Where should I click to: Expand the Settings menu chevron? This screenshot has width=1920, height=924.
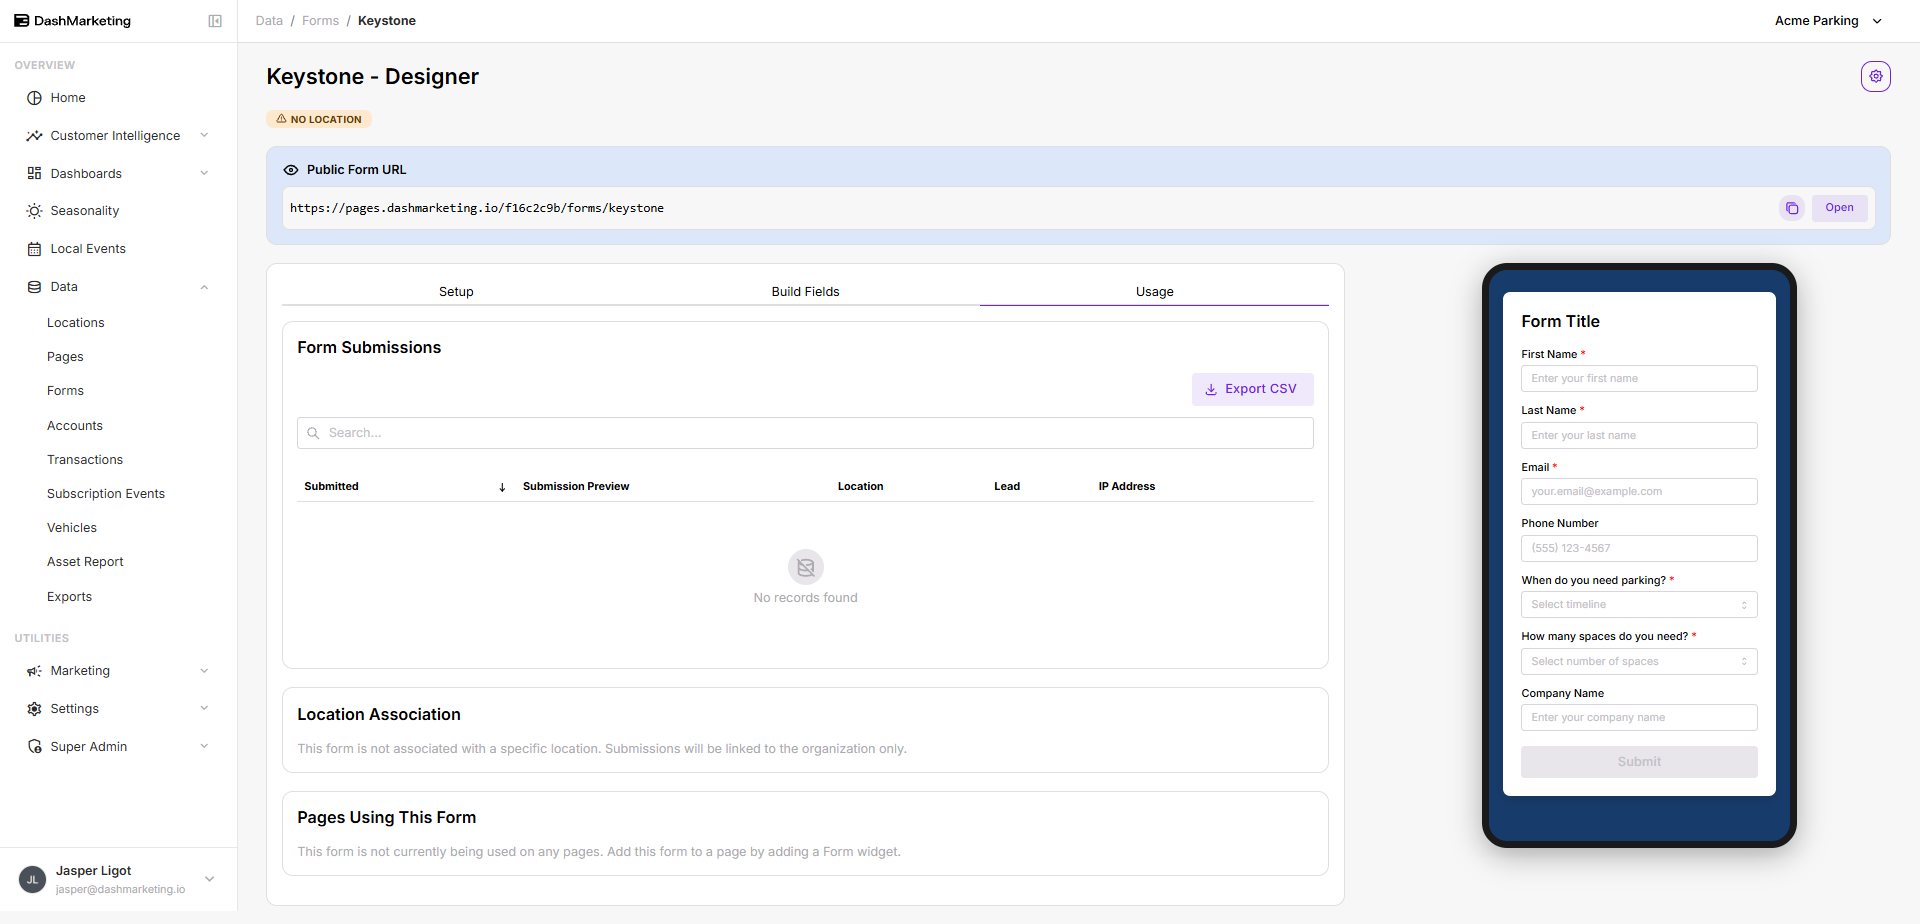[x=204, y=709]
